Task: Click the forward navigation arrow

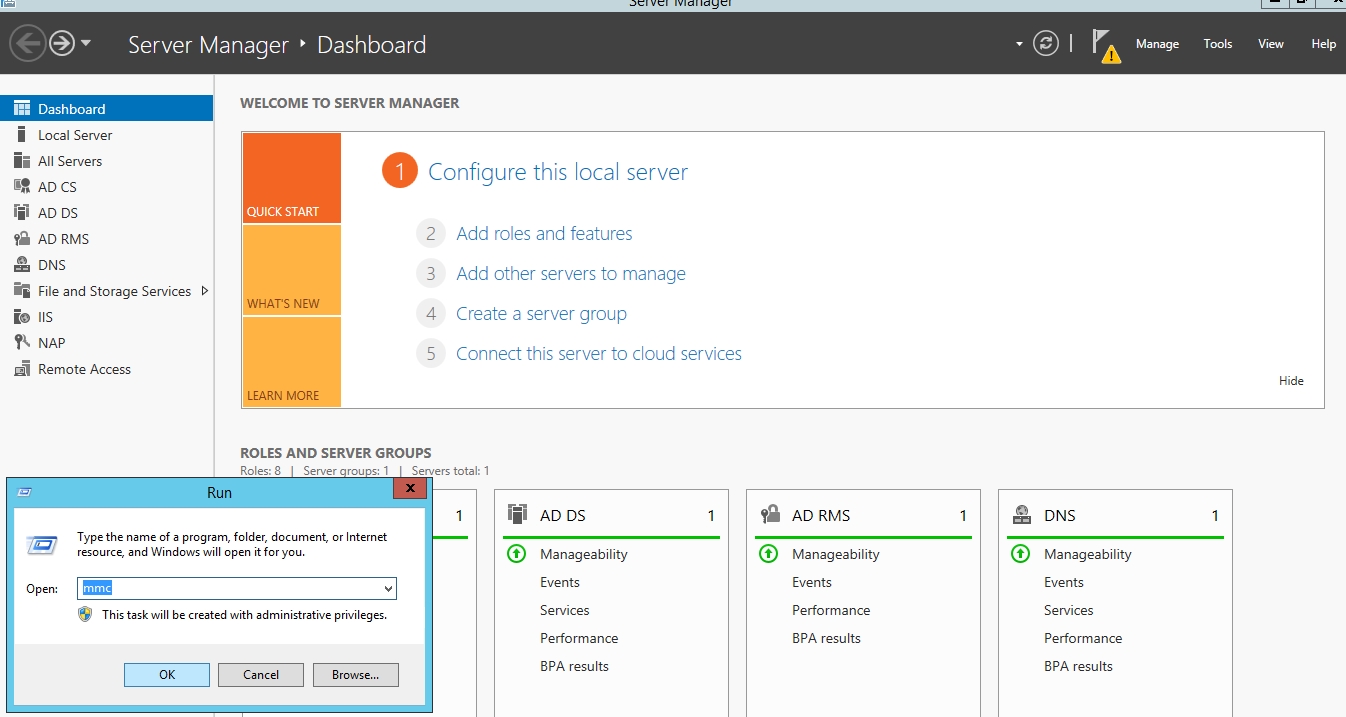Action: pyautogui.click(x=62, y=43)
